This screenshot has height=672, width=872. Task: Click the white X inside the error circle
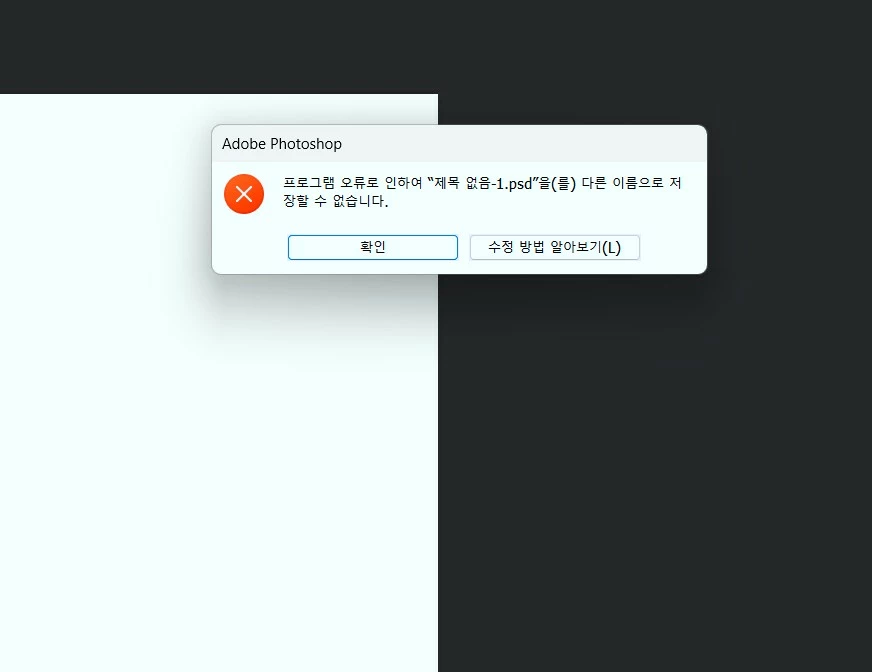pos(244,194)
